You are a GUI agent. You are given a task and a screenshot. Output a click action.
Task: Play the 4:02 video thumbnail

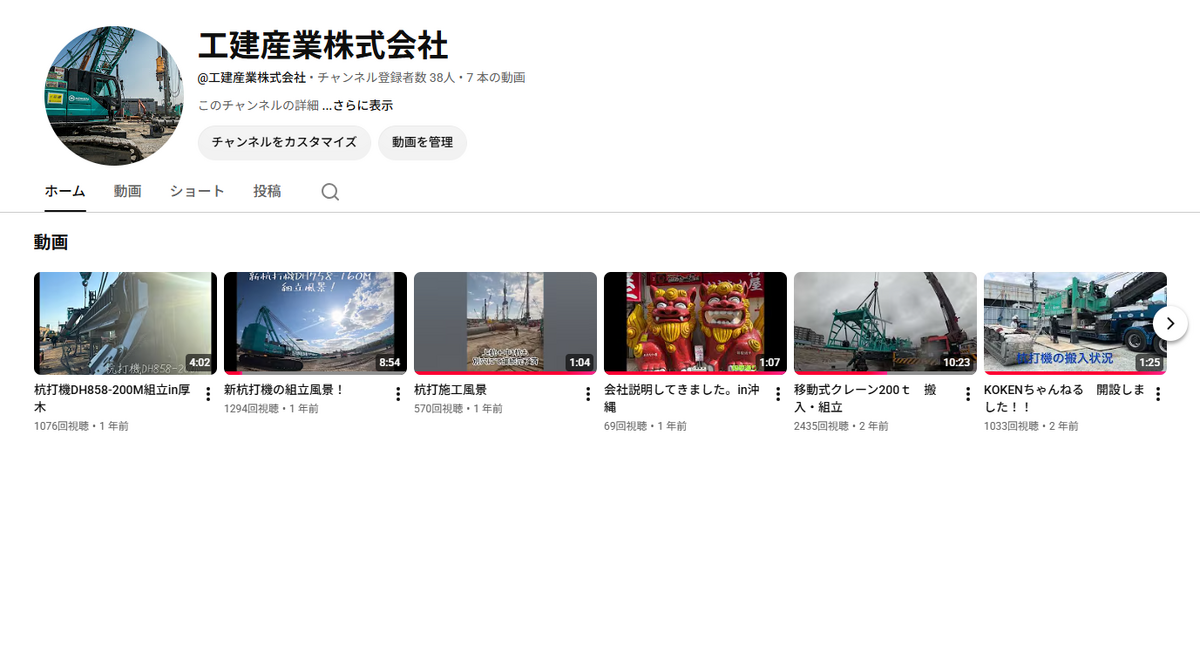coord(125,323)
